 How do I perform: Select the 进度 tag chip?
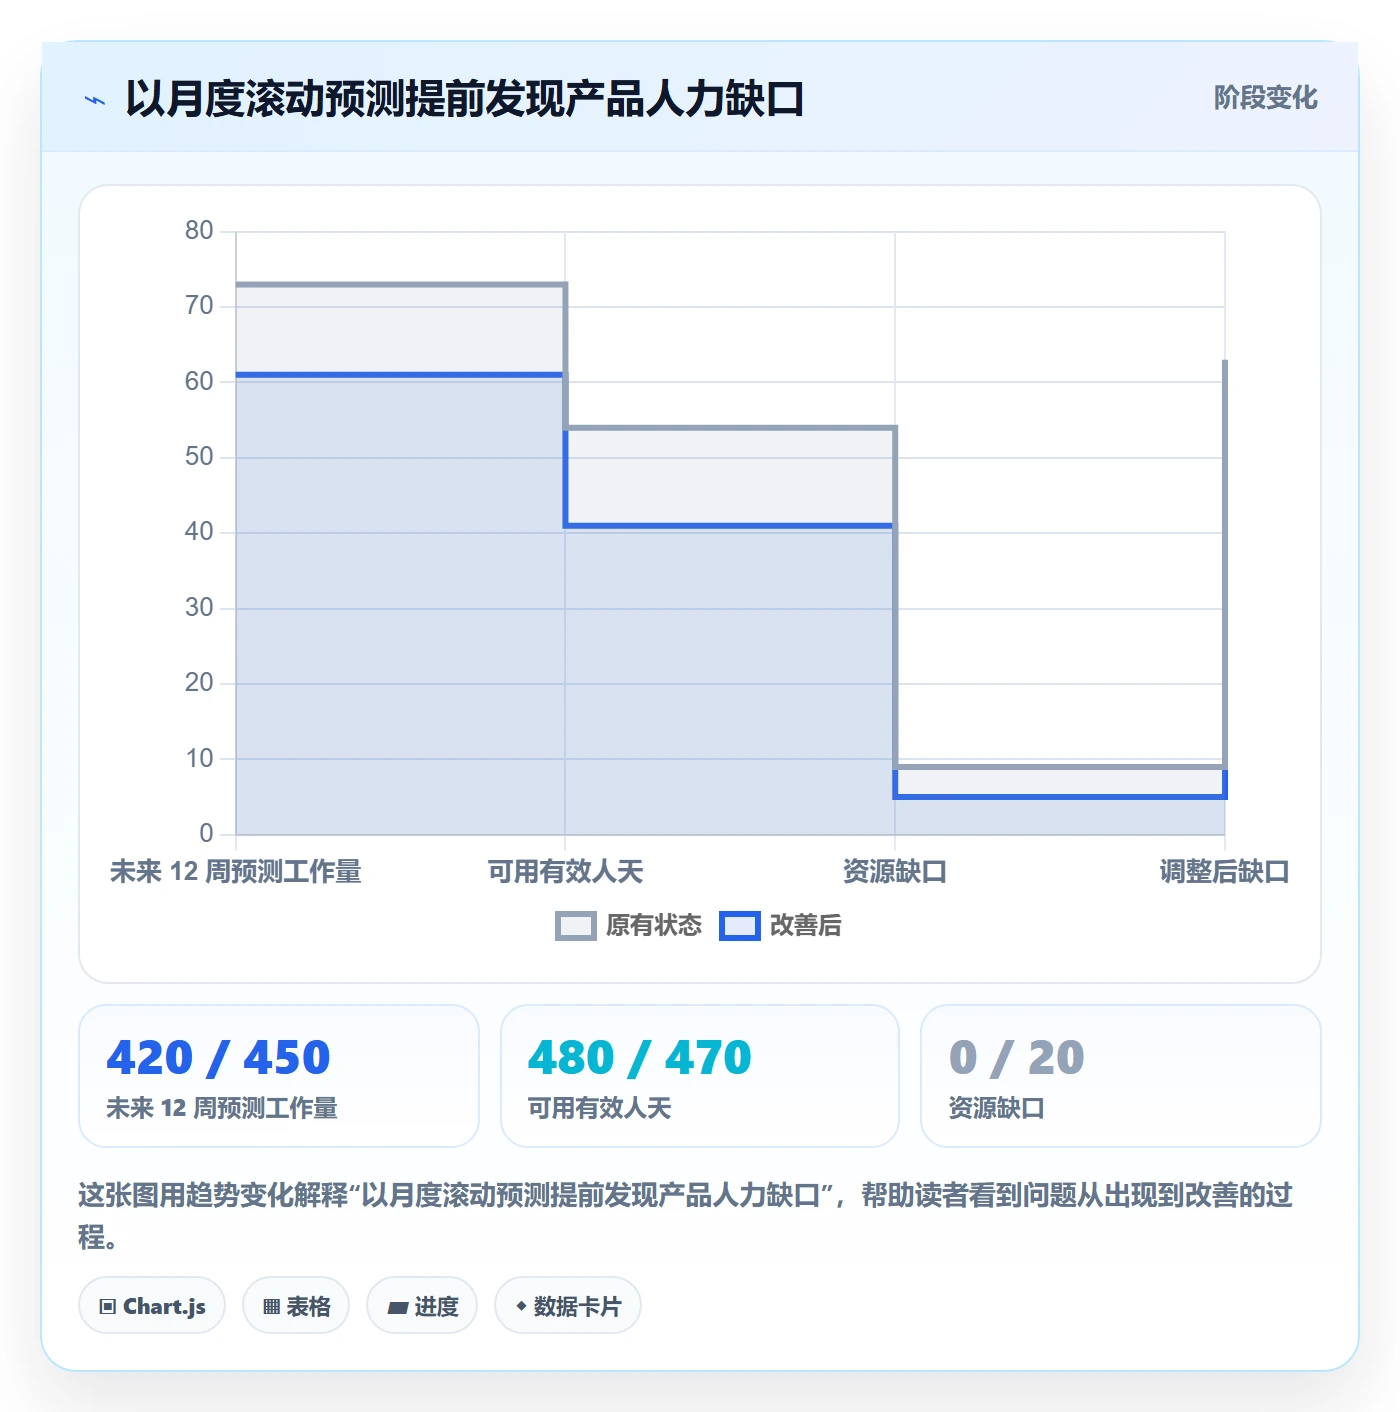click(422, 1306)
